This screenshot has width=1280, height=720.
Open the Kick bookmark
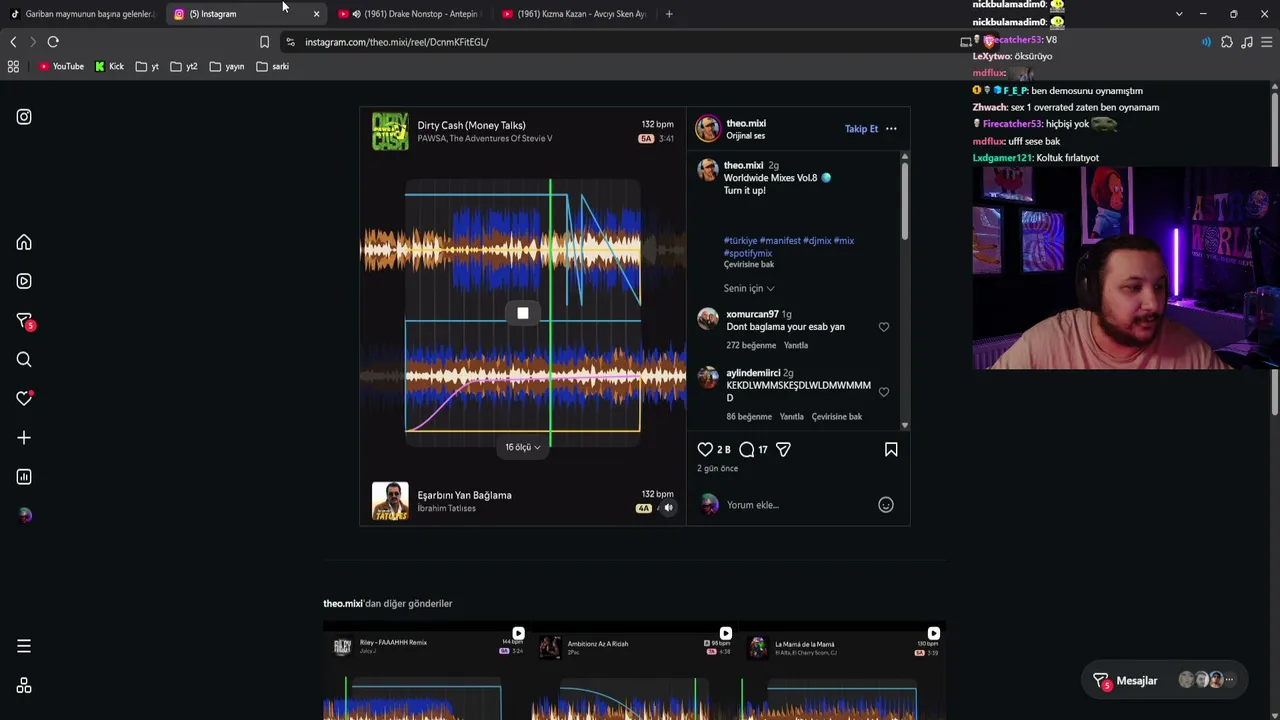pyautogui.click(x=109, y=67)
